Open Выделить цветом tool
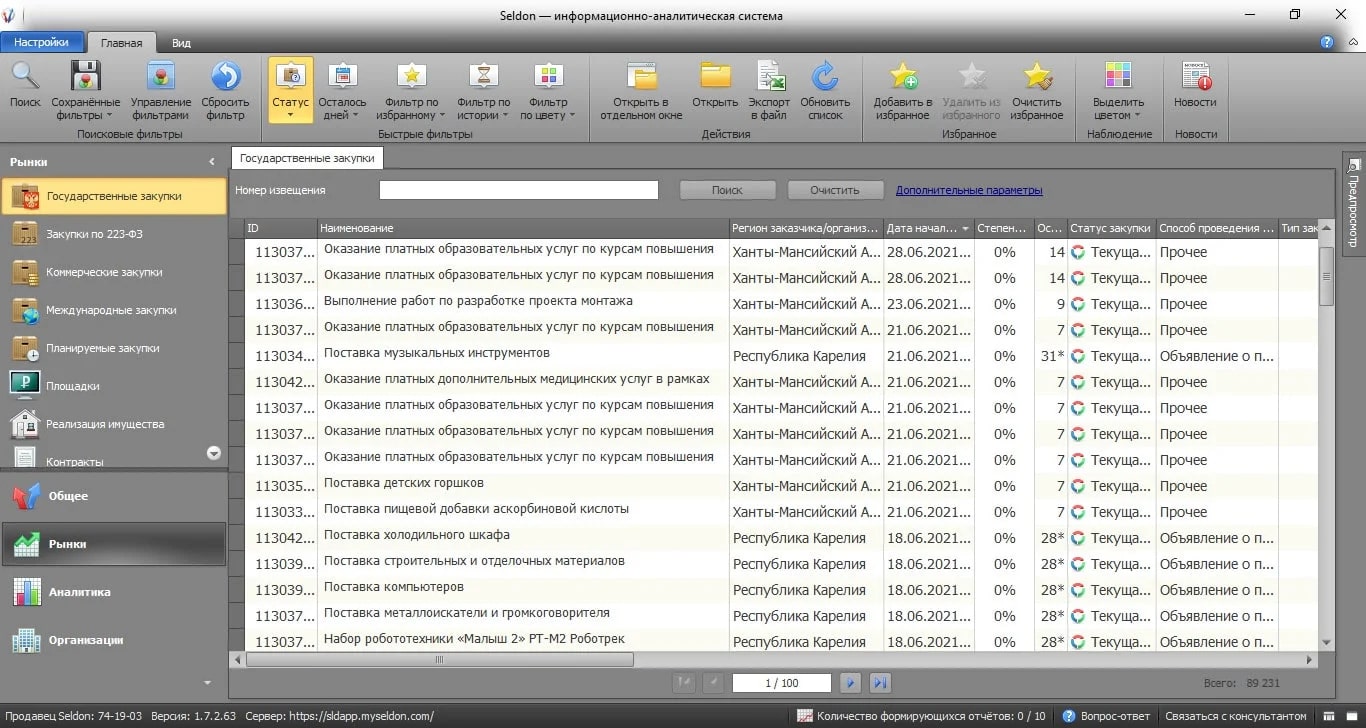Screen dimensions: 1366x728 (1118, 89)
